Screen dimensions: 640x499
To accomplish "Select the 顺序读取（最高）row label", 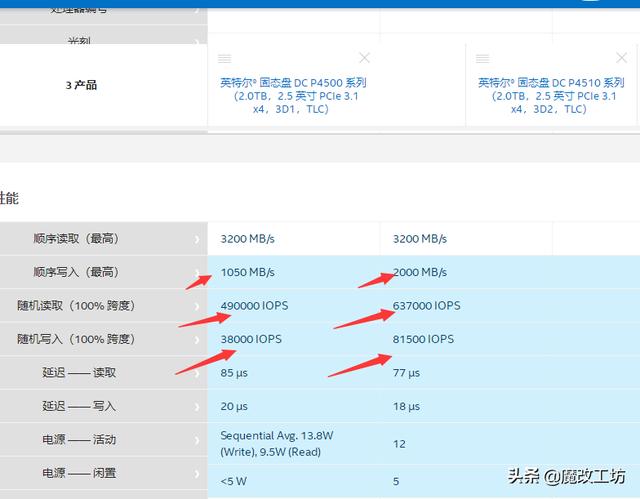I will tap(76, 239).
